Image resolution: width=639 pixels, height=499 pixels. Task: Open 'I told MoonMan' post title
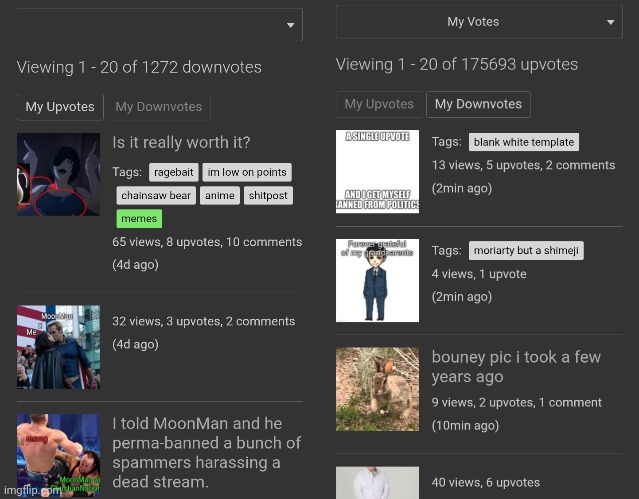[x=206, y=452]
